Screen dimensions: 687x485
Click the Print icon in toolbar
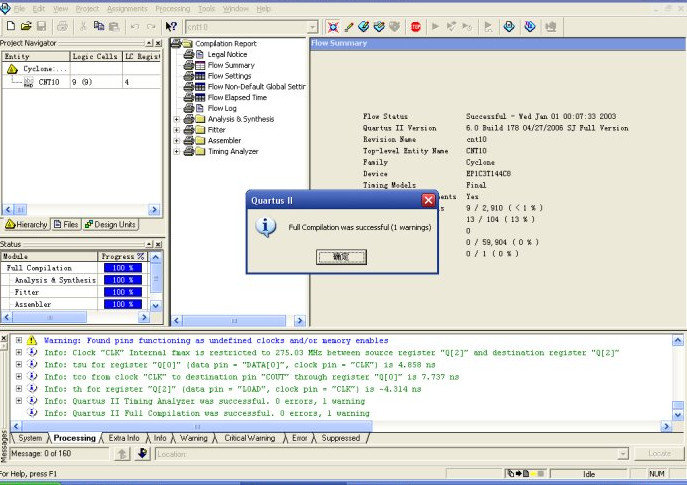[63, 26]
